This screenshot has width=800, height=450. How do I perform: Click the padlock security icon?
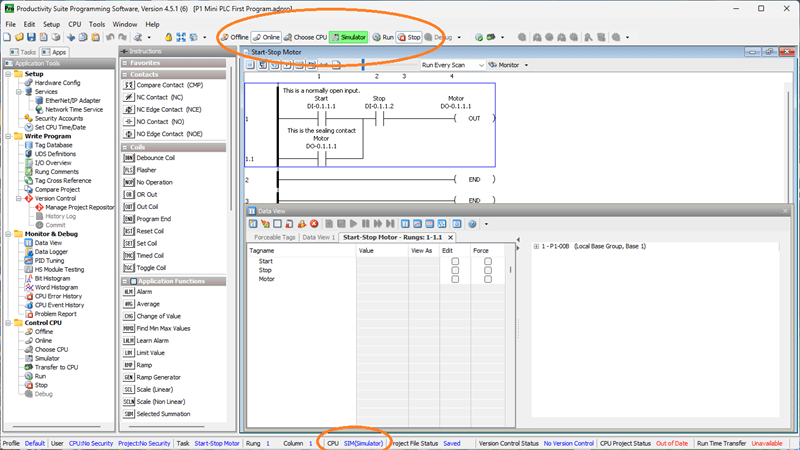168,37
